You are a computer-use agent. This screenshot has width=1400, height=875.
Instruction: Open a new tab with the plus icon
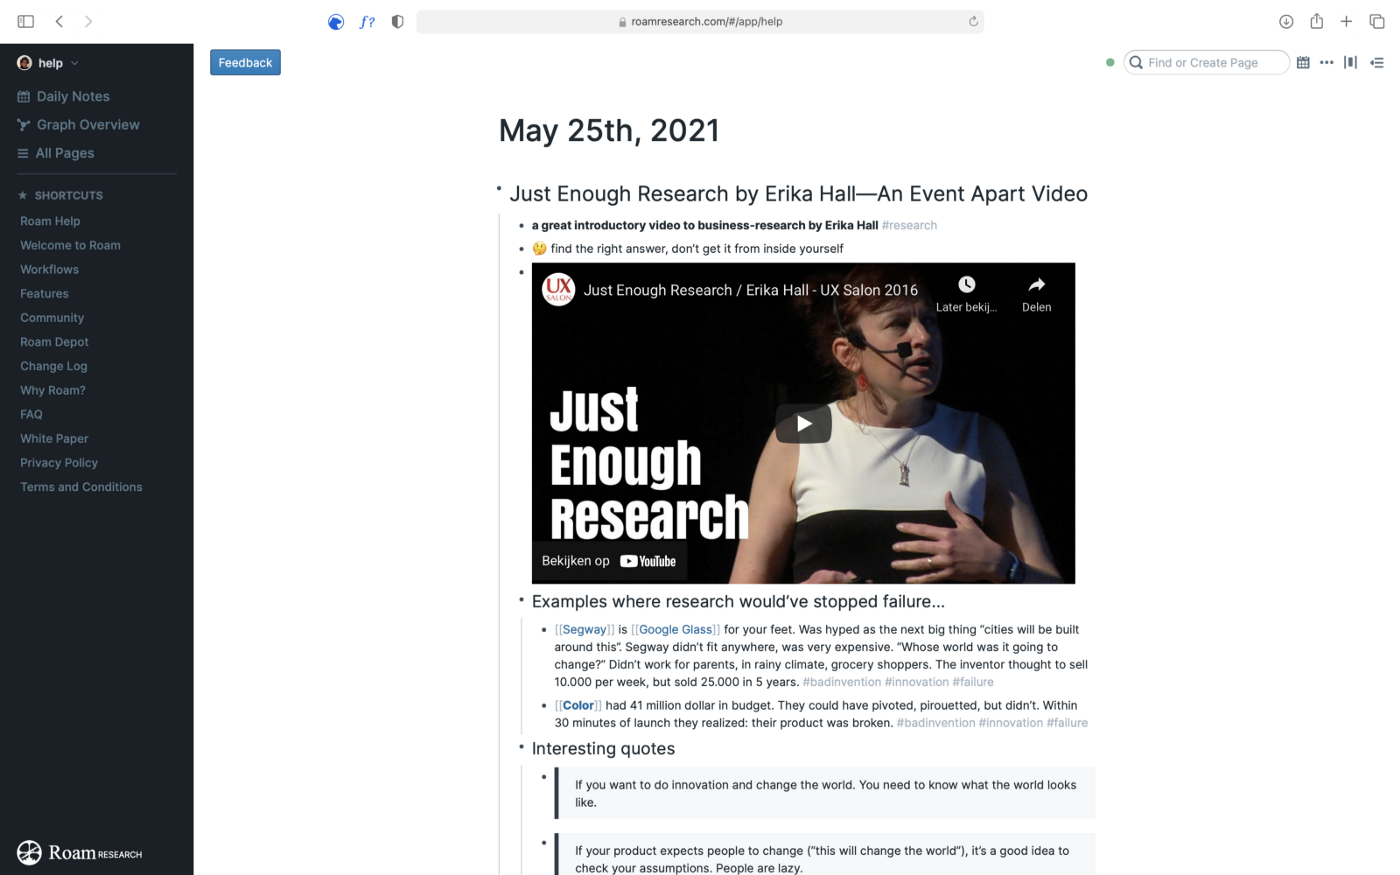[1346, 21]
